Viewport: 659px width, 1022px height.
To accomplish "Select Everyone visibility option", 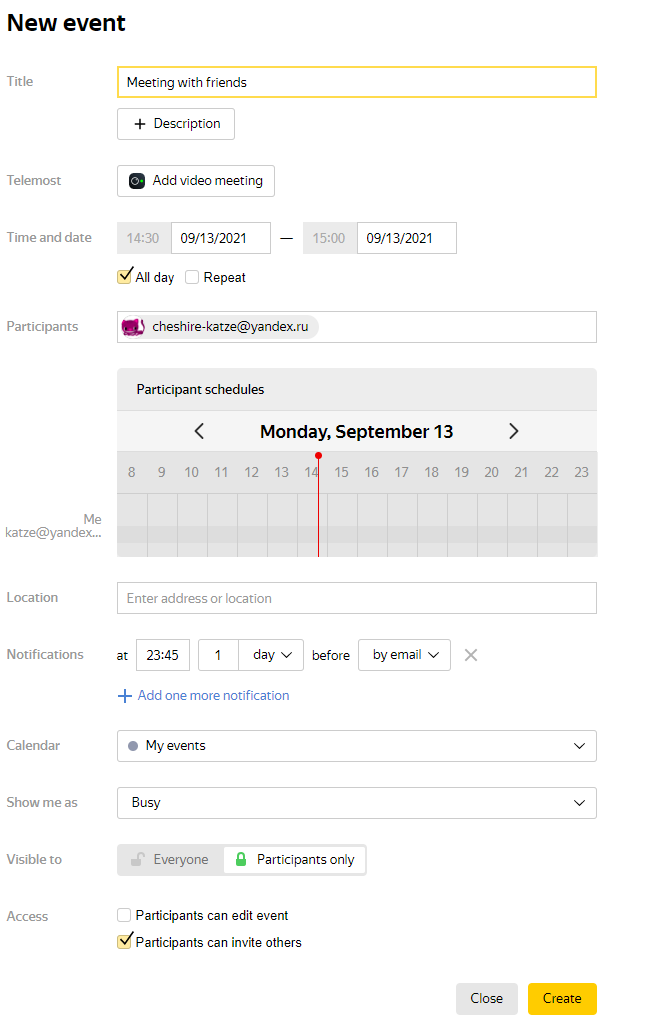I will click(x=171, y=859).
